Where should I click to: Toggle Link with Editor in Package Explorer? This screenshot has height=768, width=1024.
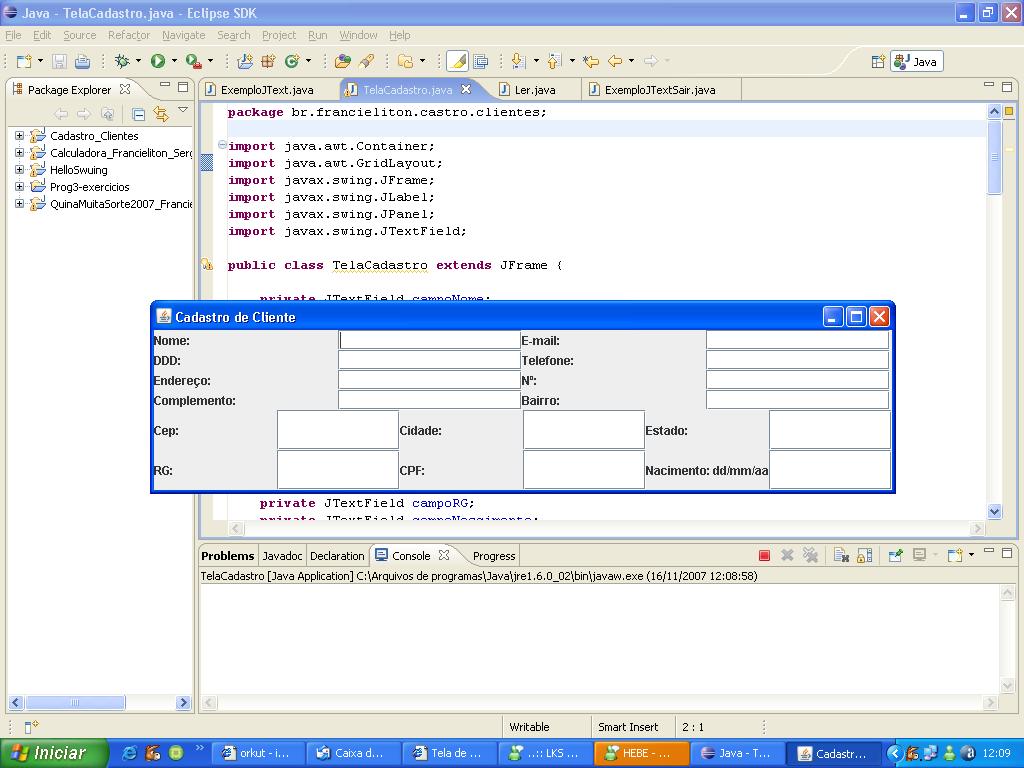click(161, 114)
